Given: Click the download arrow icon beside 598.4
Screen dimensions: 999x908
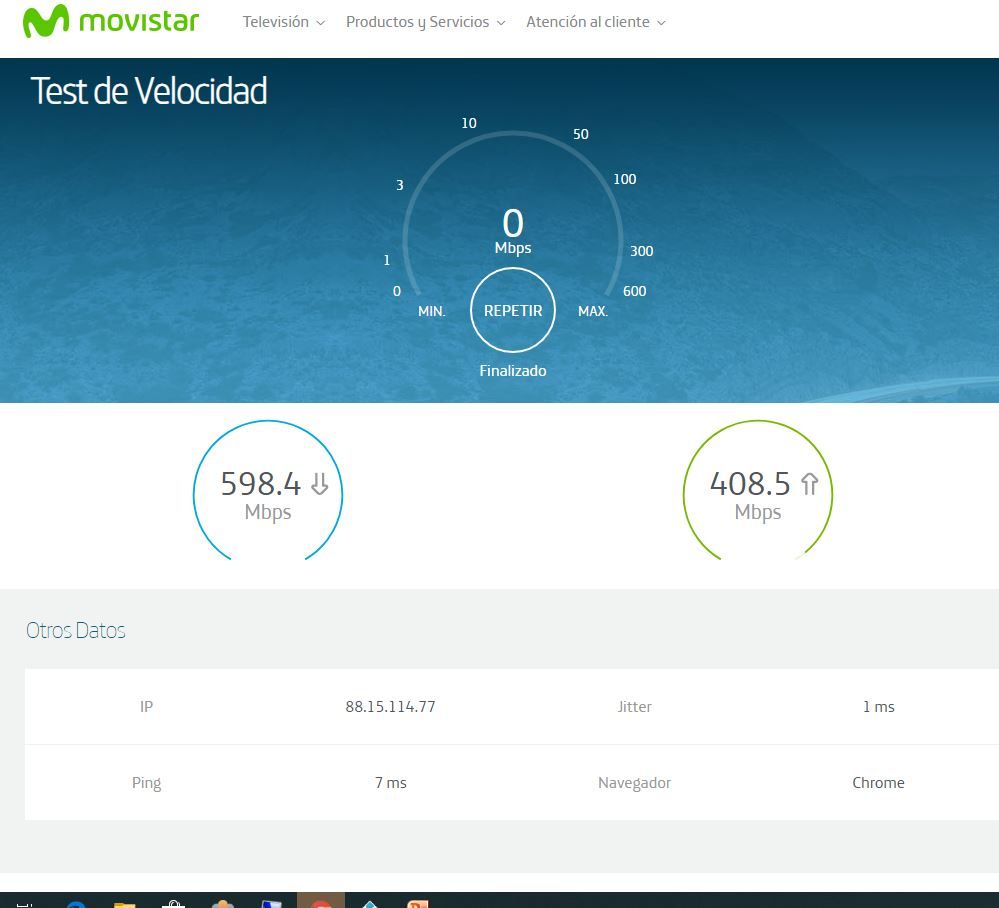Looking at the screenshot, I should point(320,485).
